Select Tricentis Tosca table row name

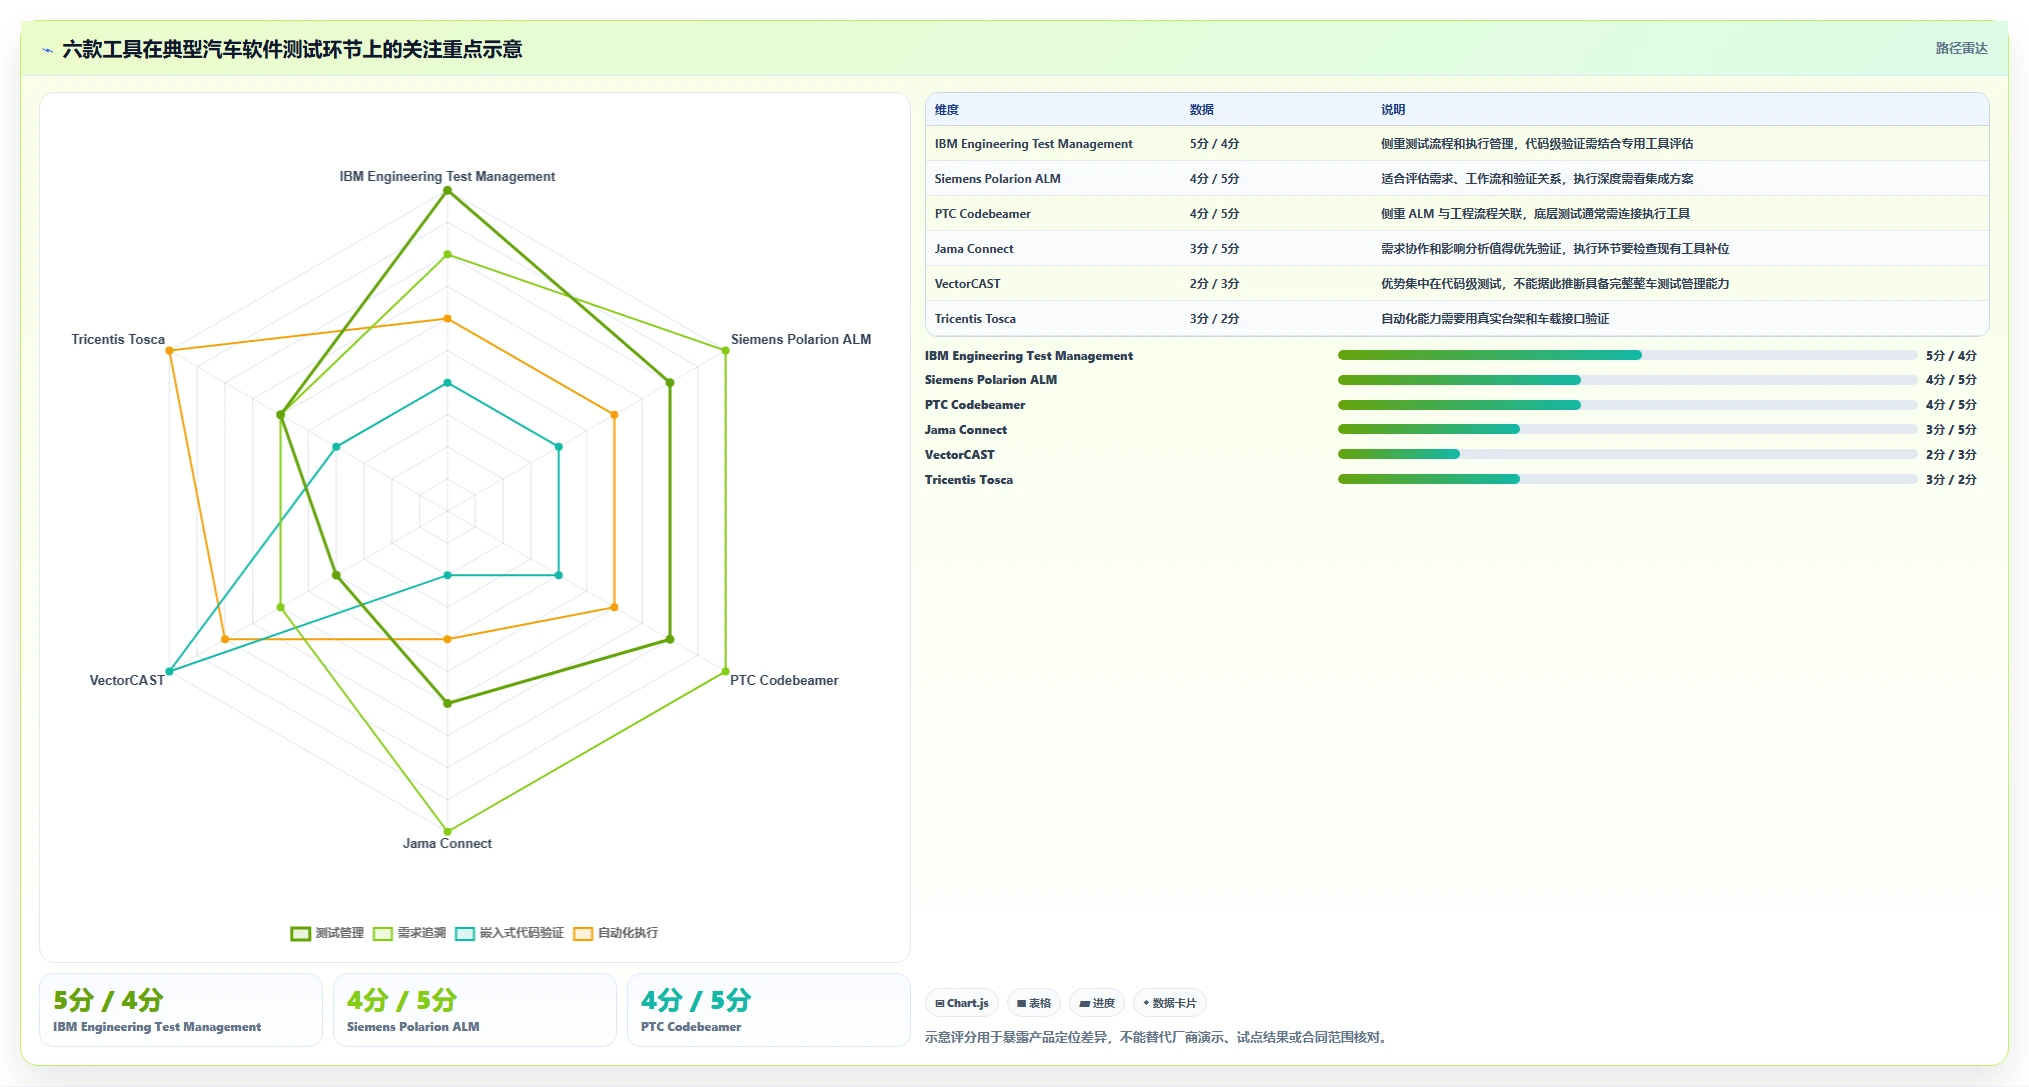[x=975, y=319]
